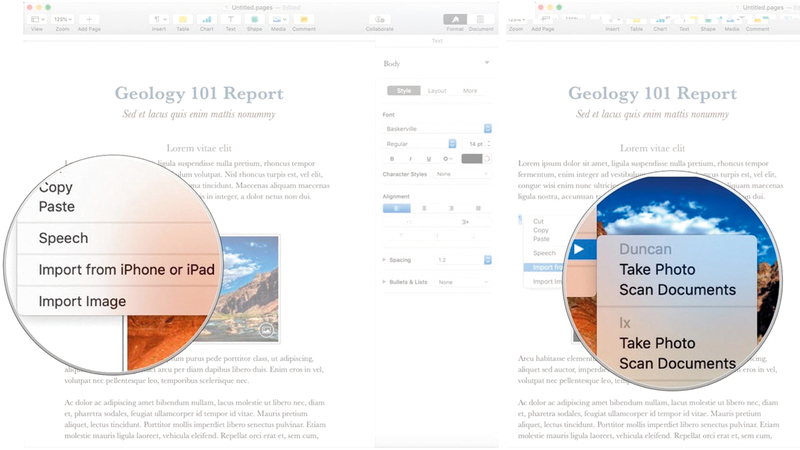
Task: Expand the Spacing disclosure triangle
Action: point(386,259)
